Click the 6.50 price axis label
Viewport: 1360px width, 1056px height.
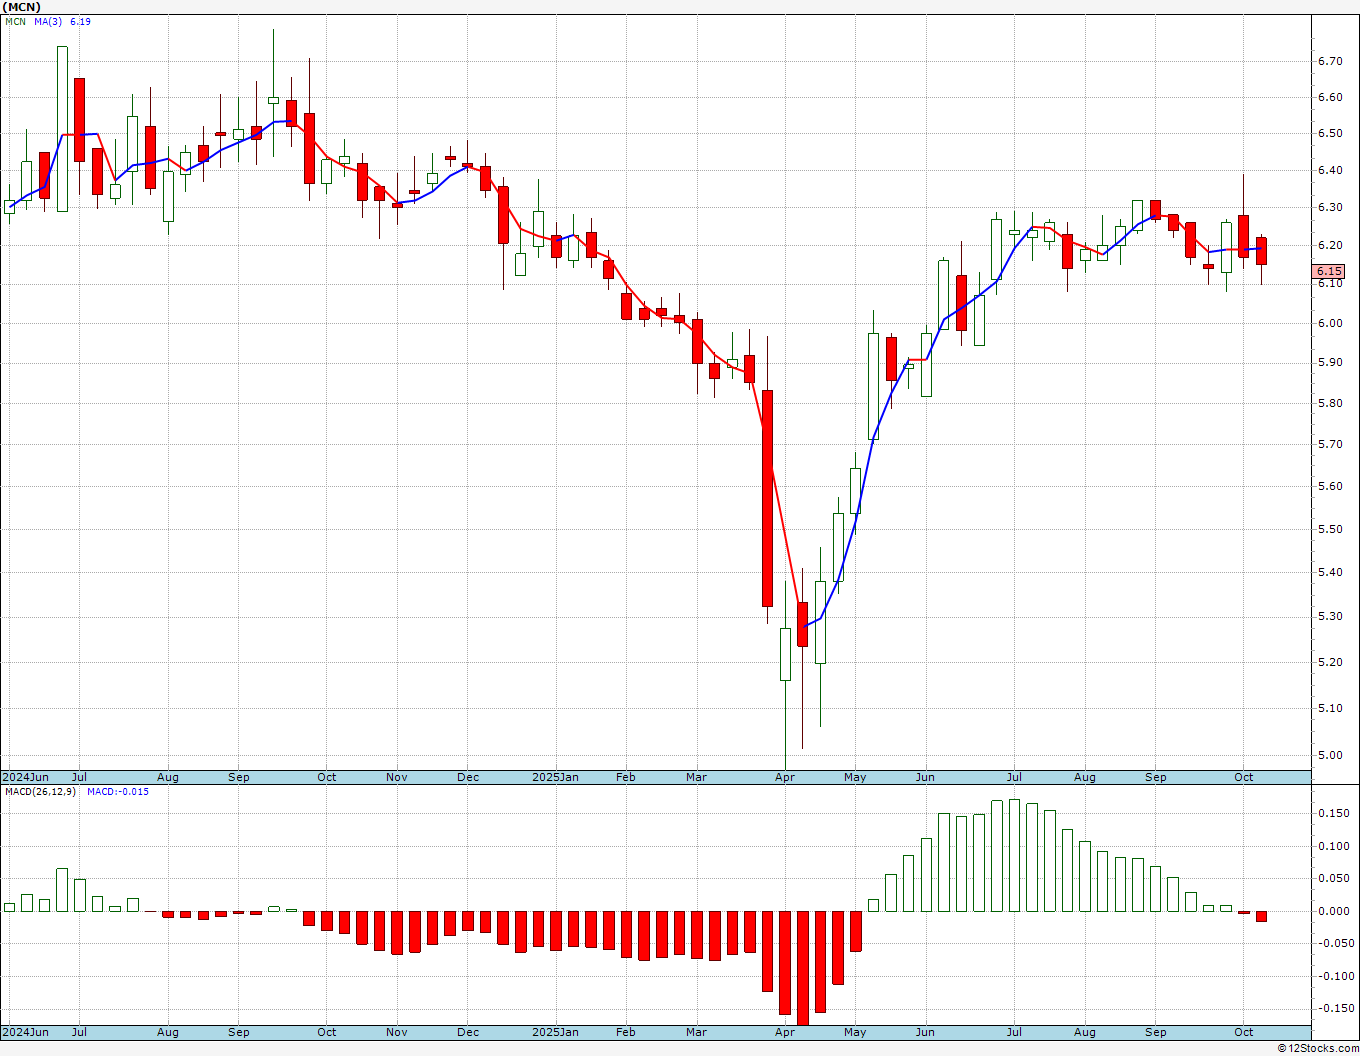(1330, 133)
